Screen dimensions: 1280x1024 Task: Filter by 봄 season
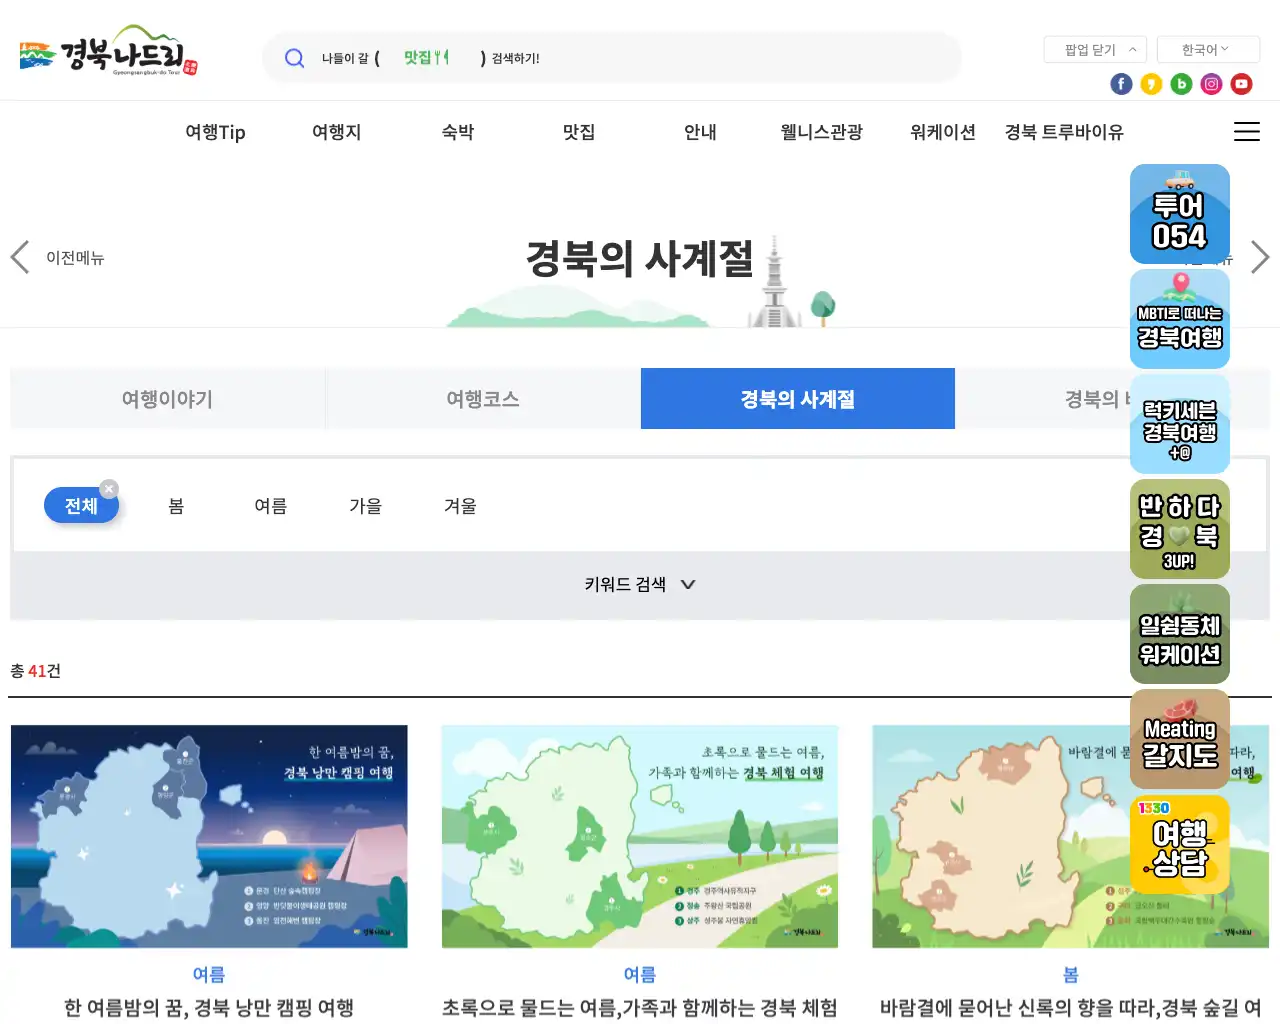[176, 506]
